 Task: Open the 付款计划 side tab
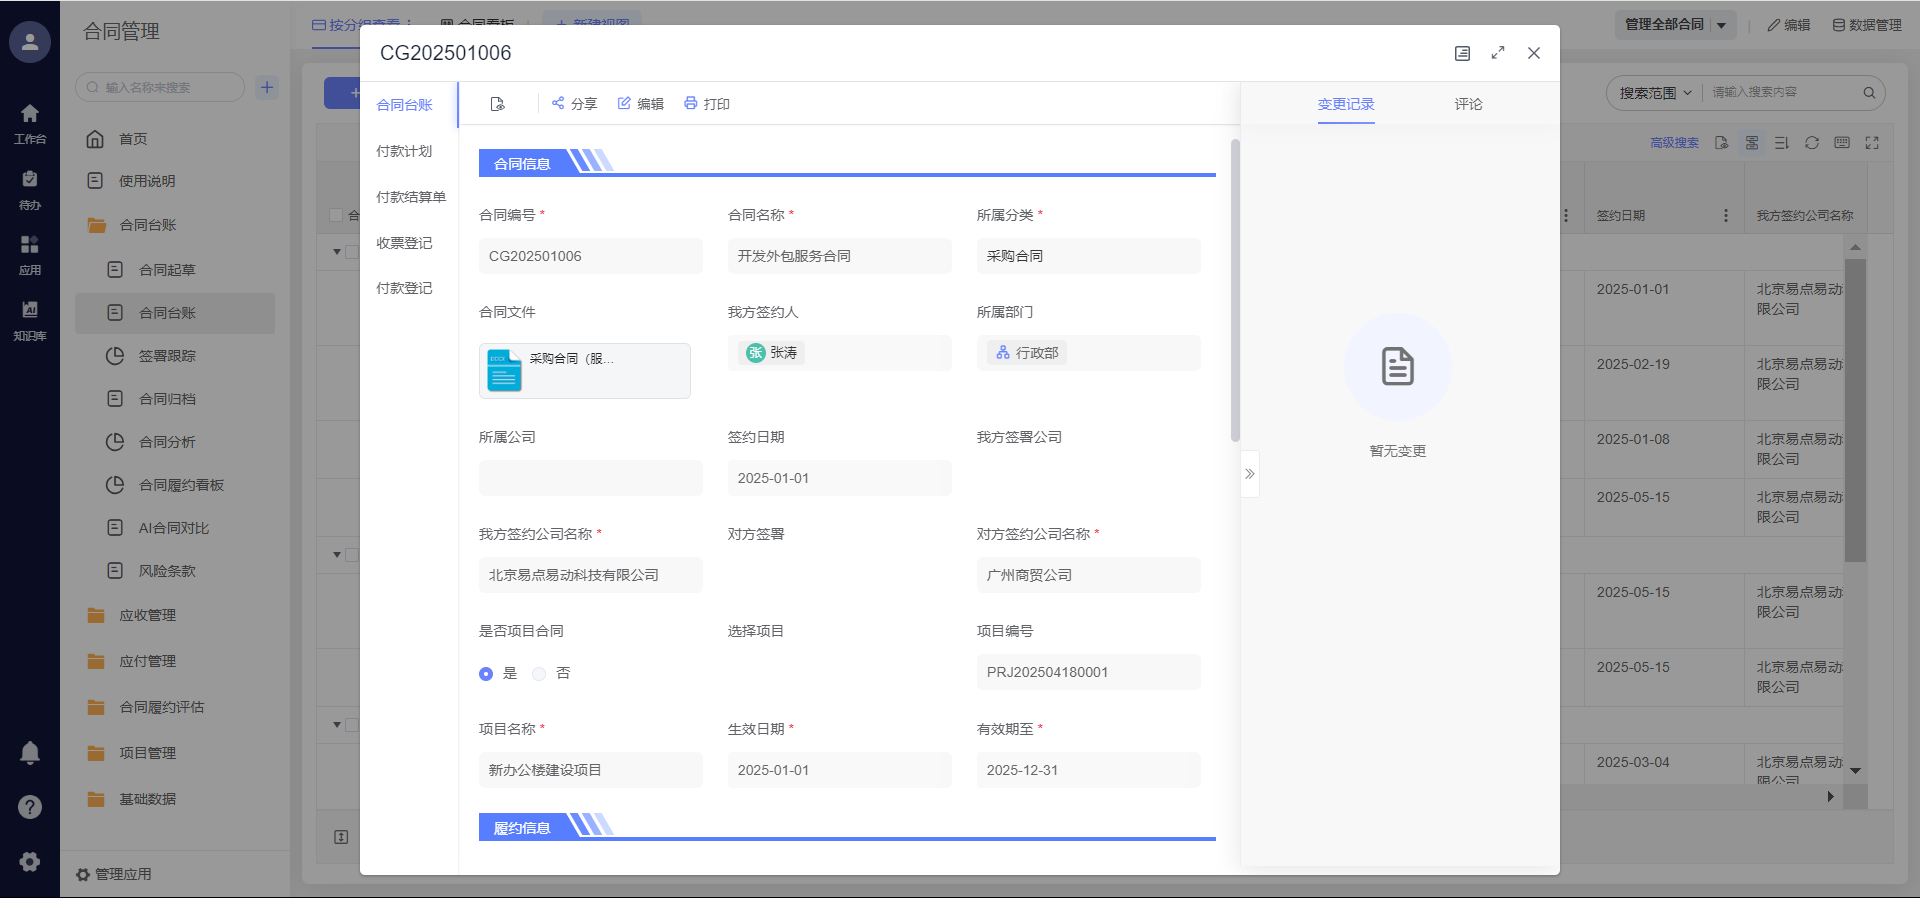[x=404, y=151]
